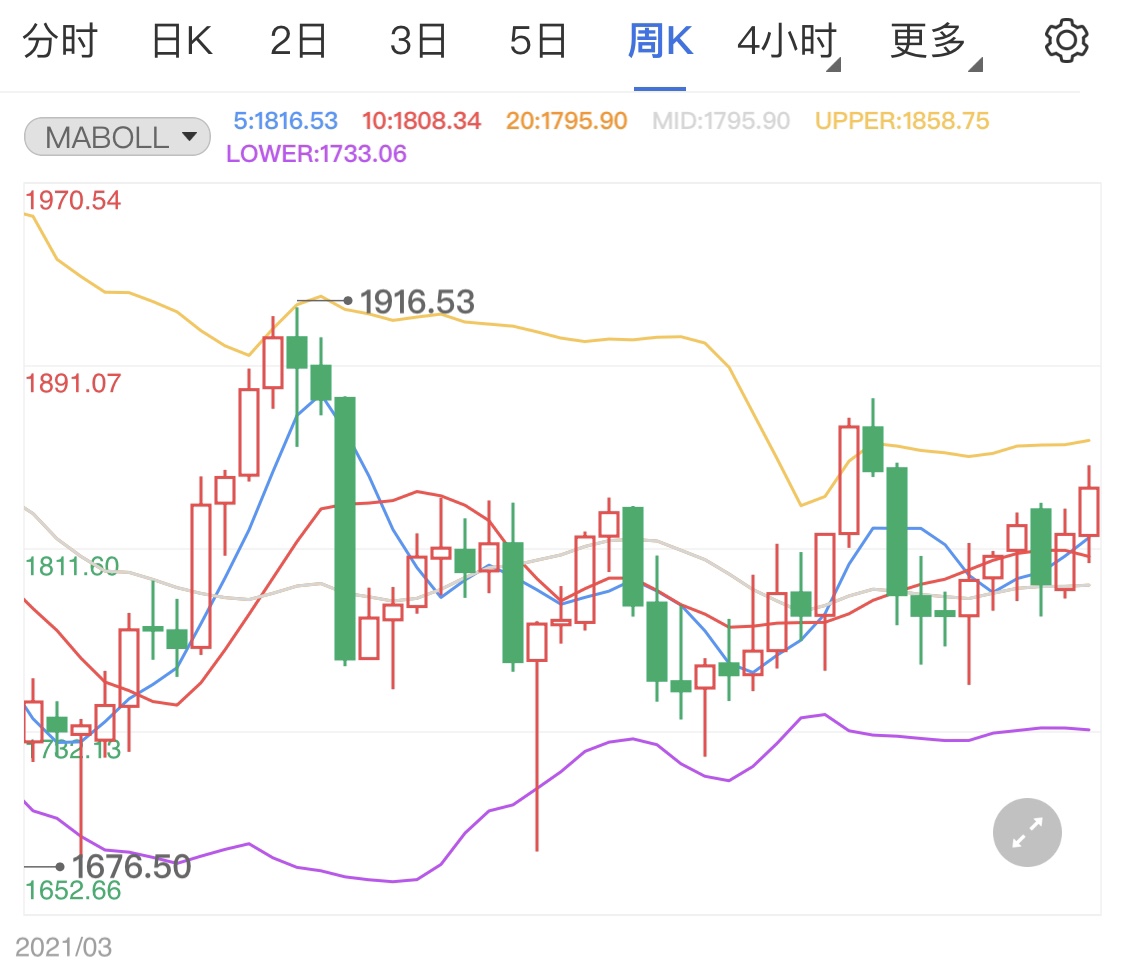This screenshot has height=967, width=1125.
Task: Select the 周K weekly tab
Action: pos(660,41)
